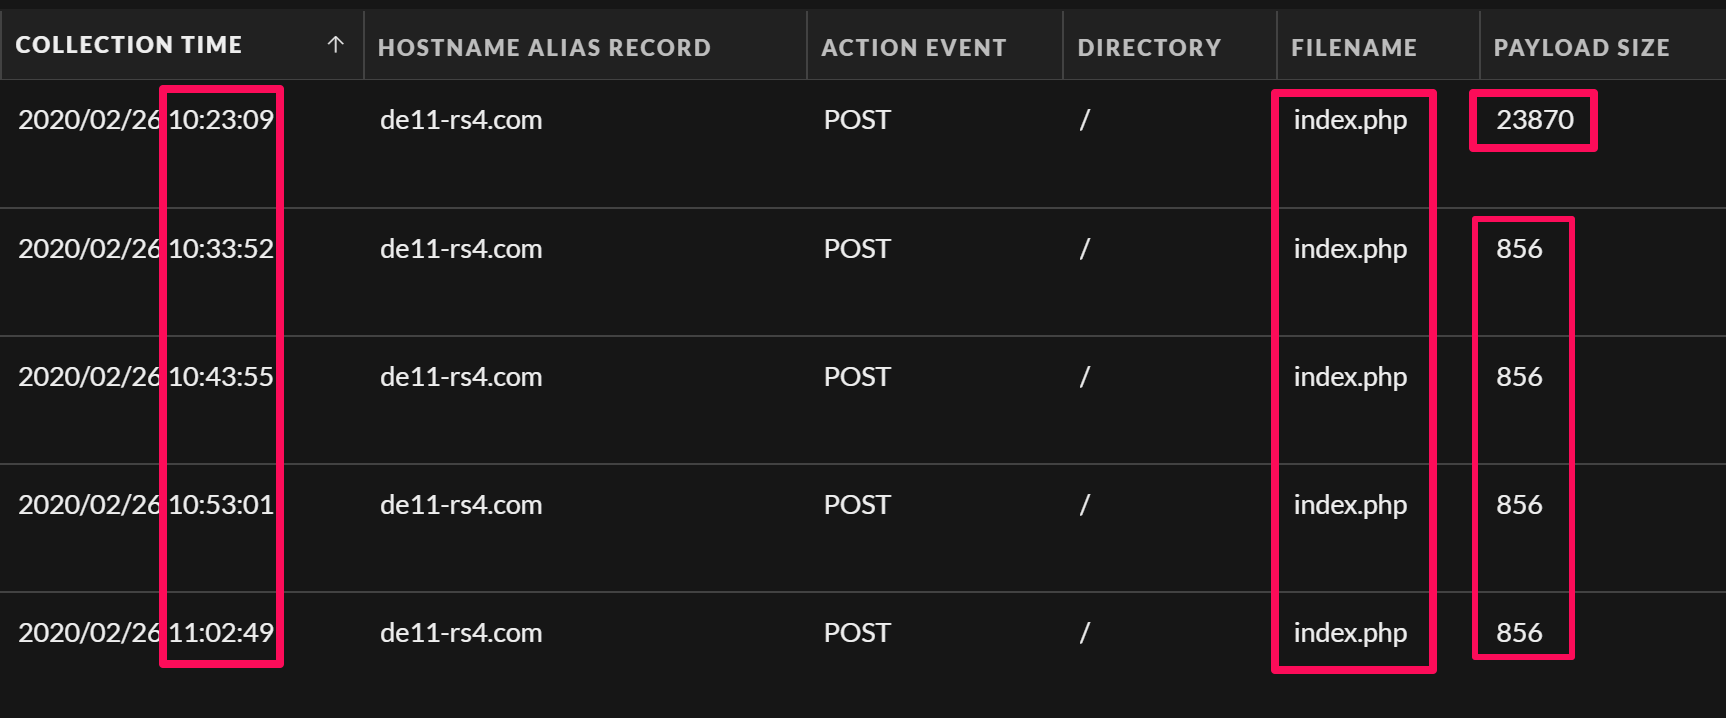This screenshot has height=718, width=1726.
Task: Select the 10:53:01 collection time cell
Action: [146, 505]
